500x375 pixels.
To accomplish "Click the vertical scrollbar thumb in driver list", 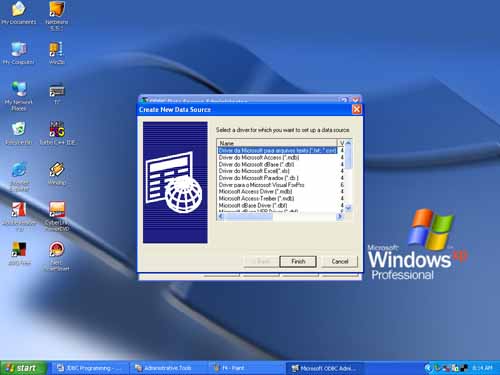I will click(x=348, y=158).
